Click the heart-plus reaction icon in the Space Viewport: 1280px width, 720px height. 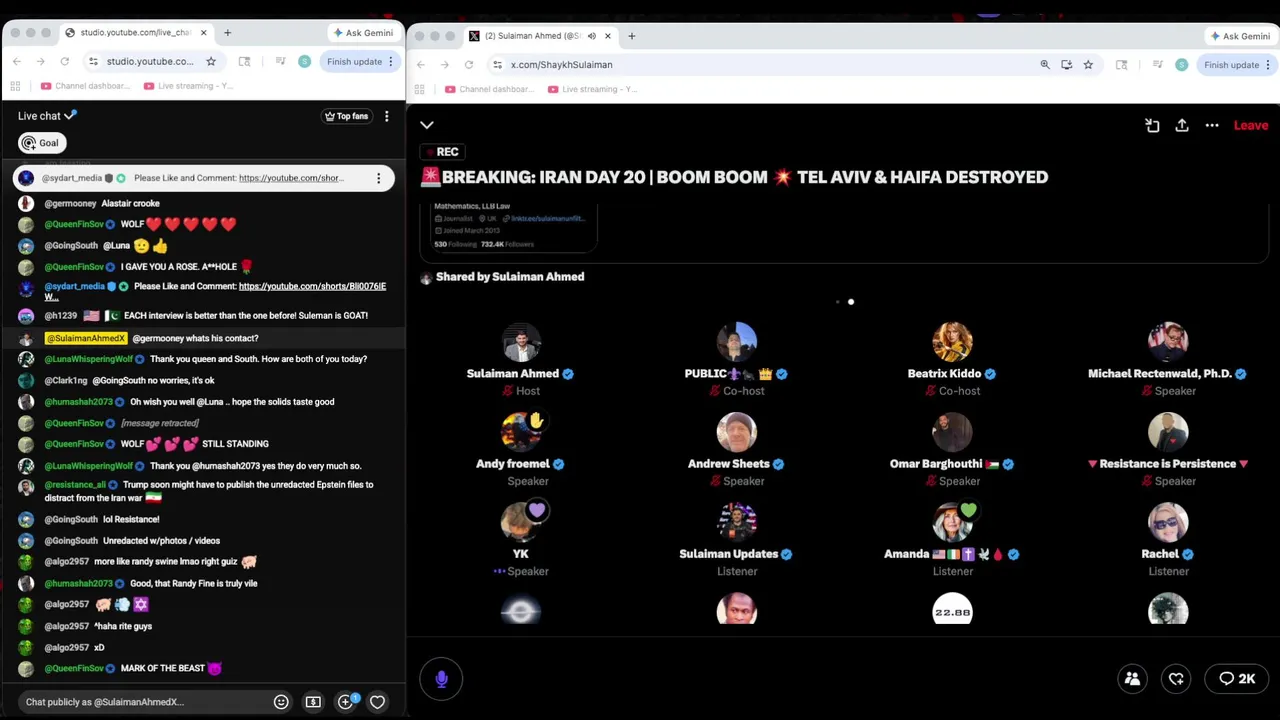1176,679
